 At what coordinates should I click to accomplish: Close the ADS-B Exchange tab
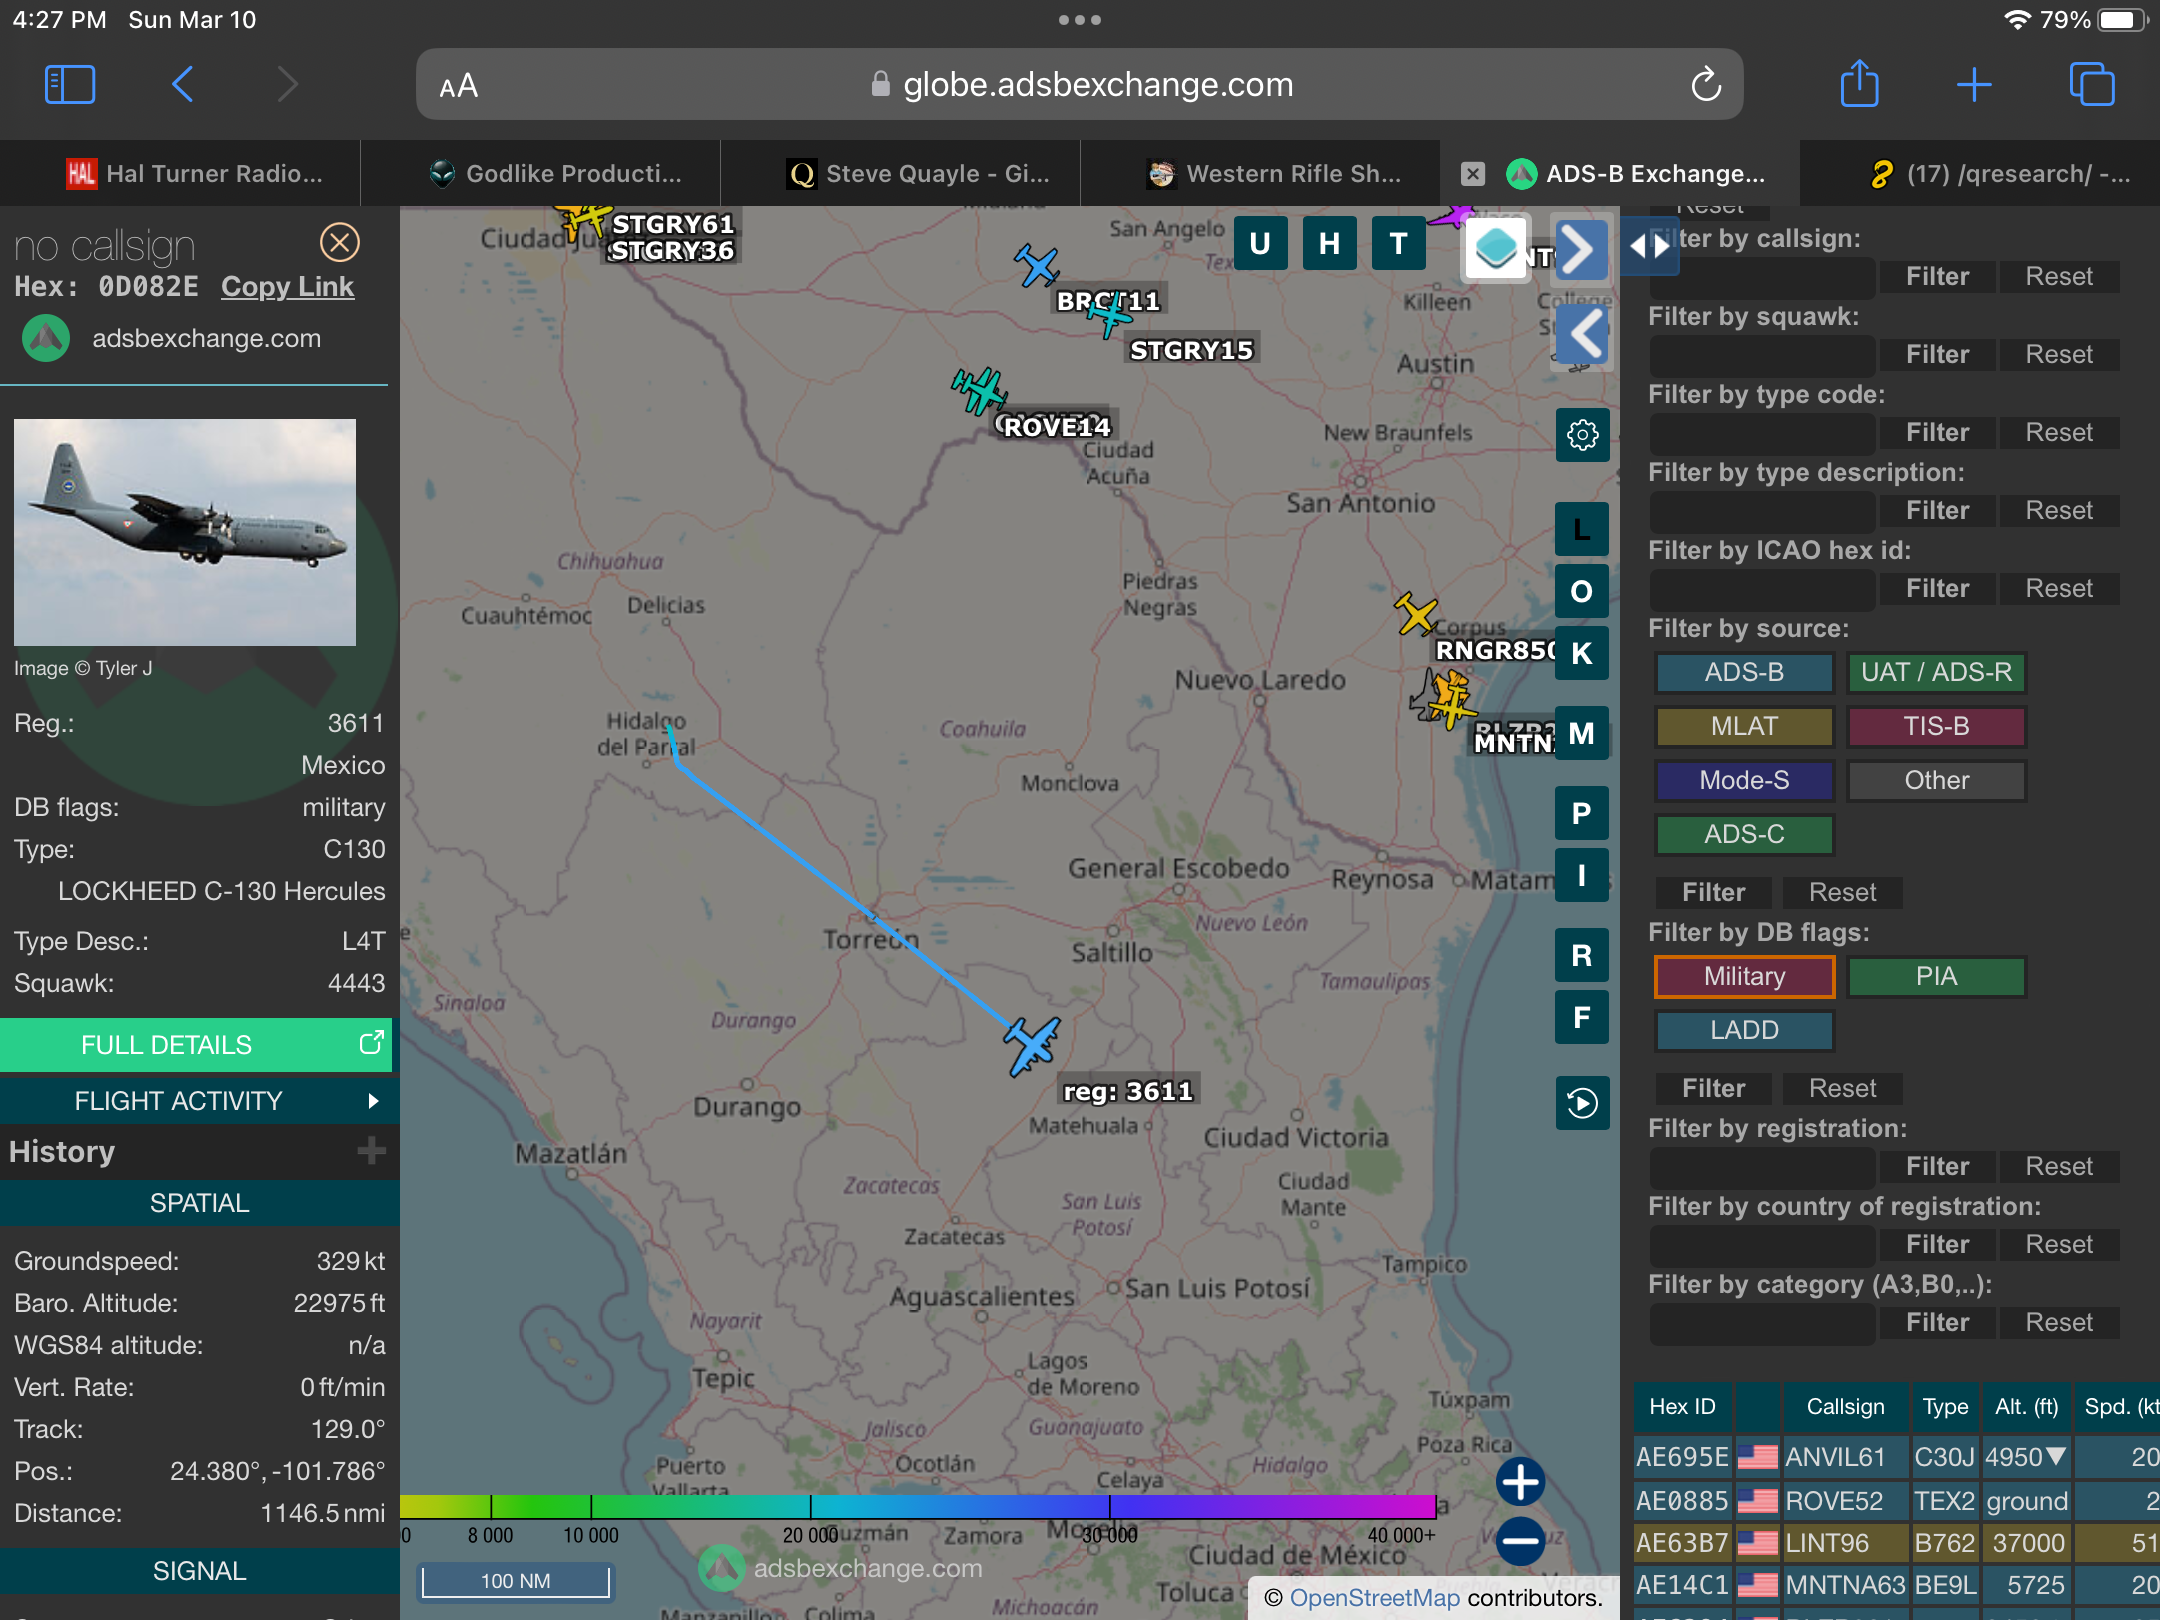(x=1472, y=174)
